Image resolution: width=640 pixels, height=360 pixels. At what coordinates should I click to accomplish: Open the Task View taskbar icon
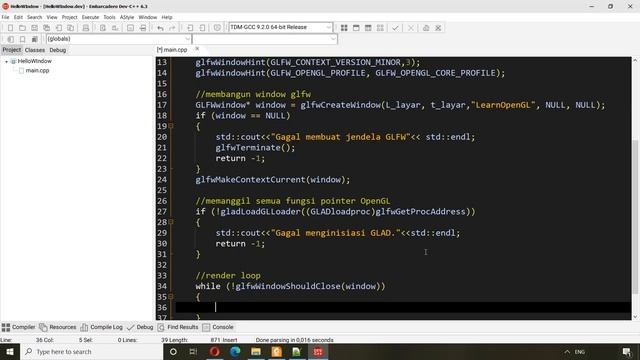tap(193, 351)
